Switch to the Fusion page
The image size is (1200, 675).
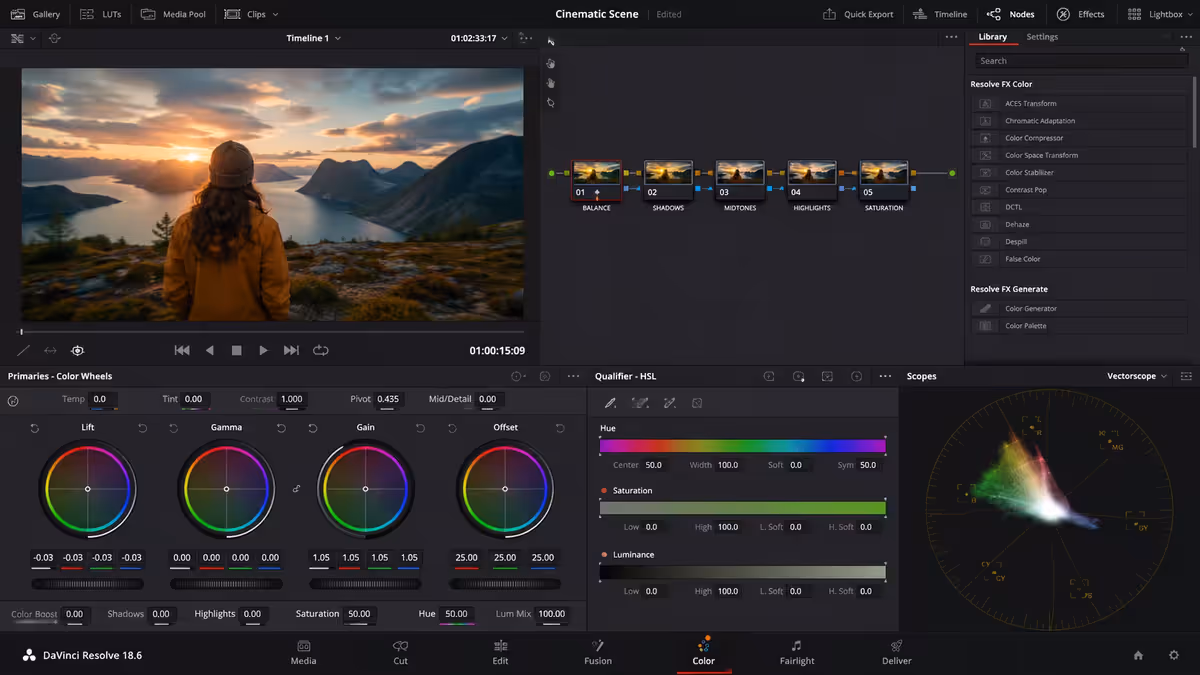[x=598, y=653]
